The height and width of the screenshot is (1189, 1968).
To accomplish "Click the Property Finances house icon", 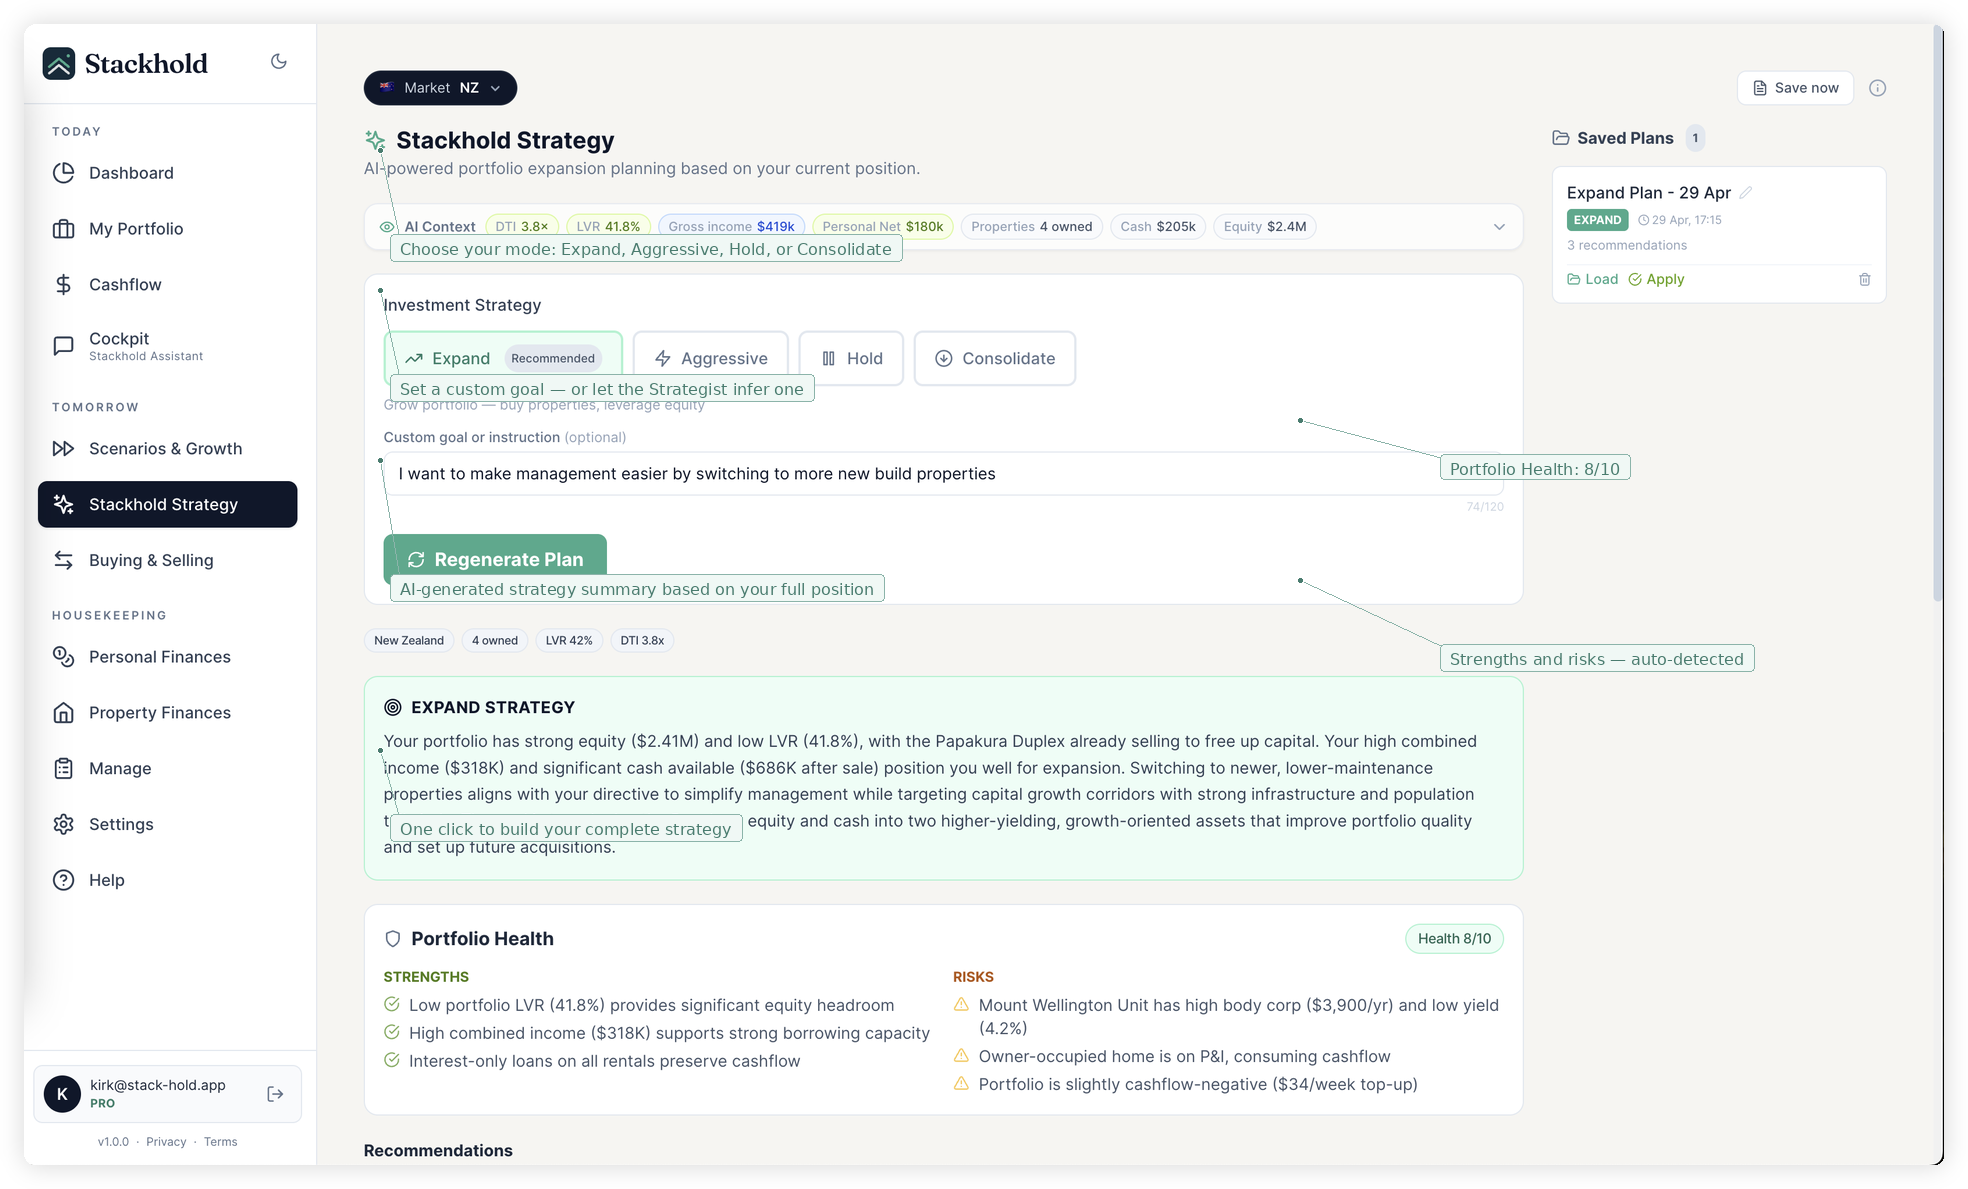I will coord(64,713).
